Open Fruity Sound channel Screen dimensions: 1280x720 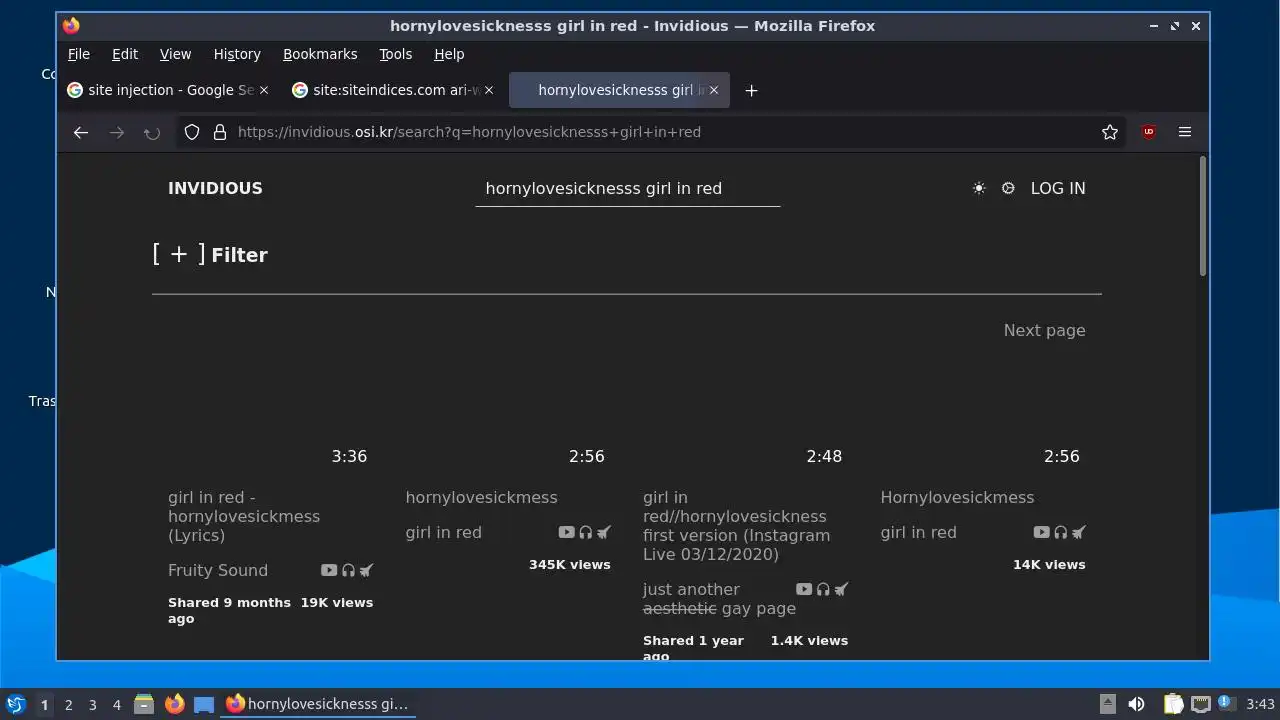pos(218,570)
